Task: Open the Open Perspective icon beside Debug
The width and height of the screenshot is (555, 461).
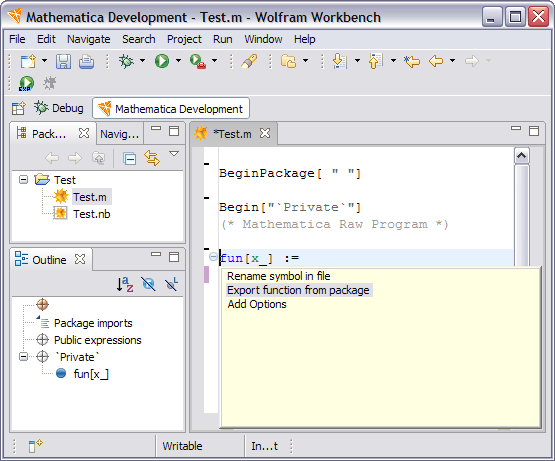Action: tap(19, 108)
